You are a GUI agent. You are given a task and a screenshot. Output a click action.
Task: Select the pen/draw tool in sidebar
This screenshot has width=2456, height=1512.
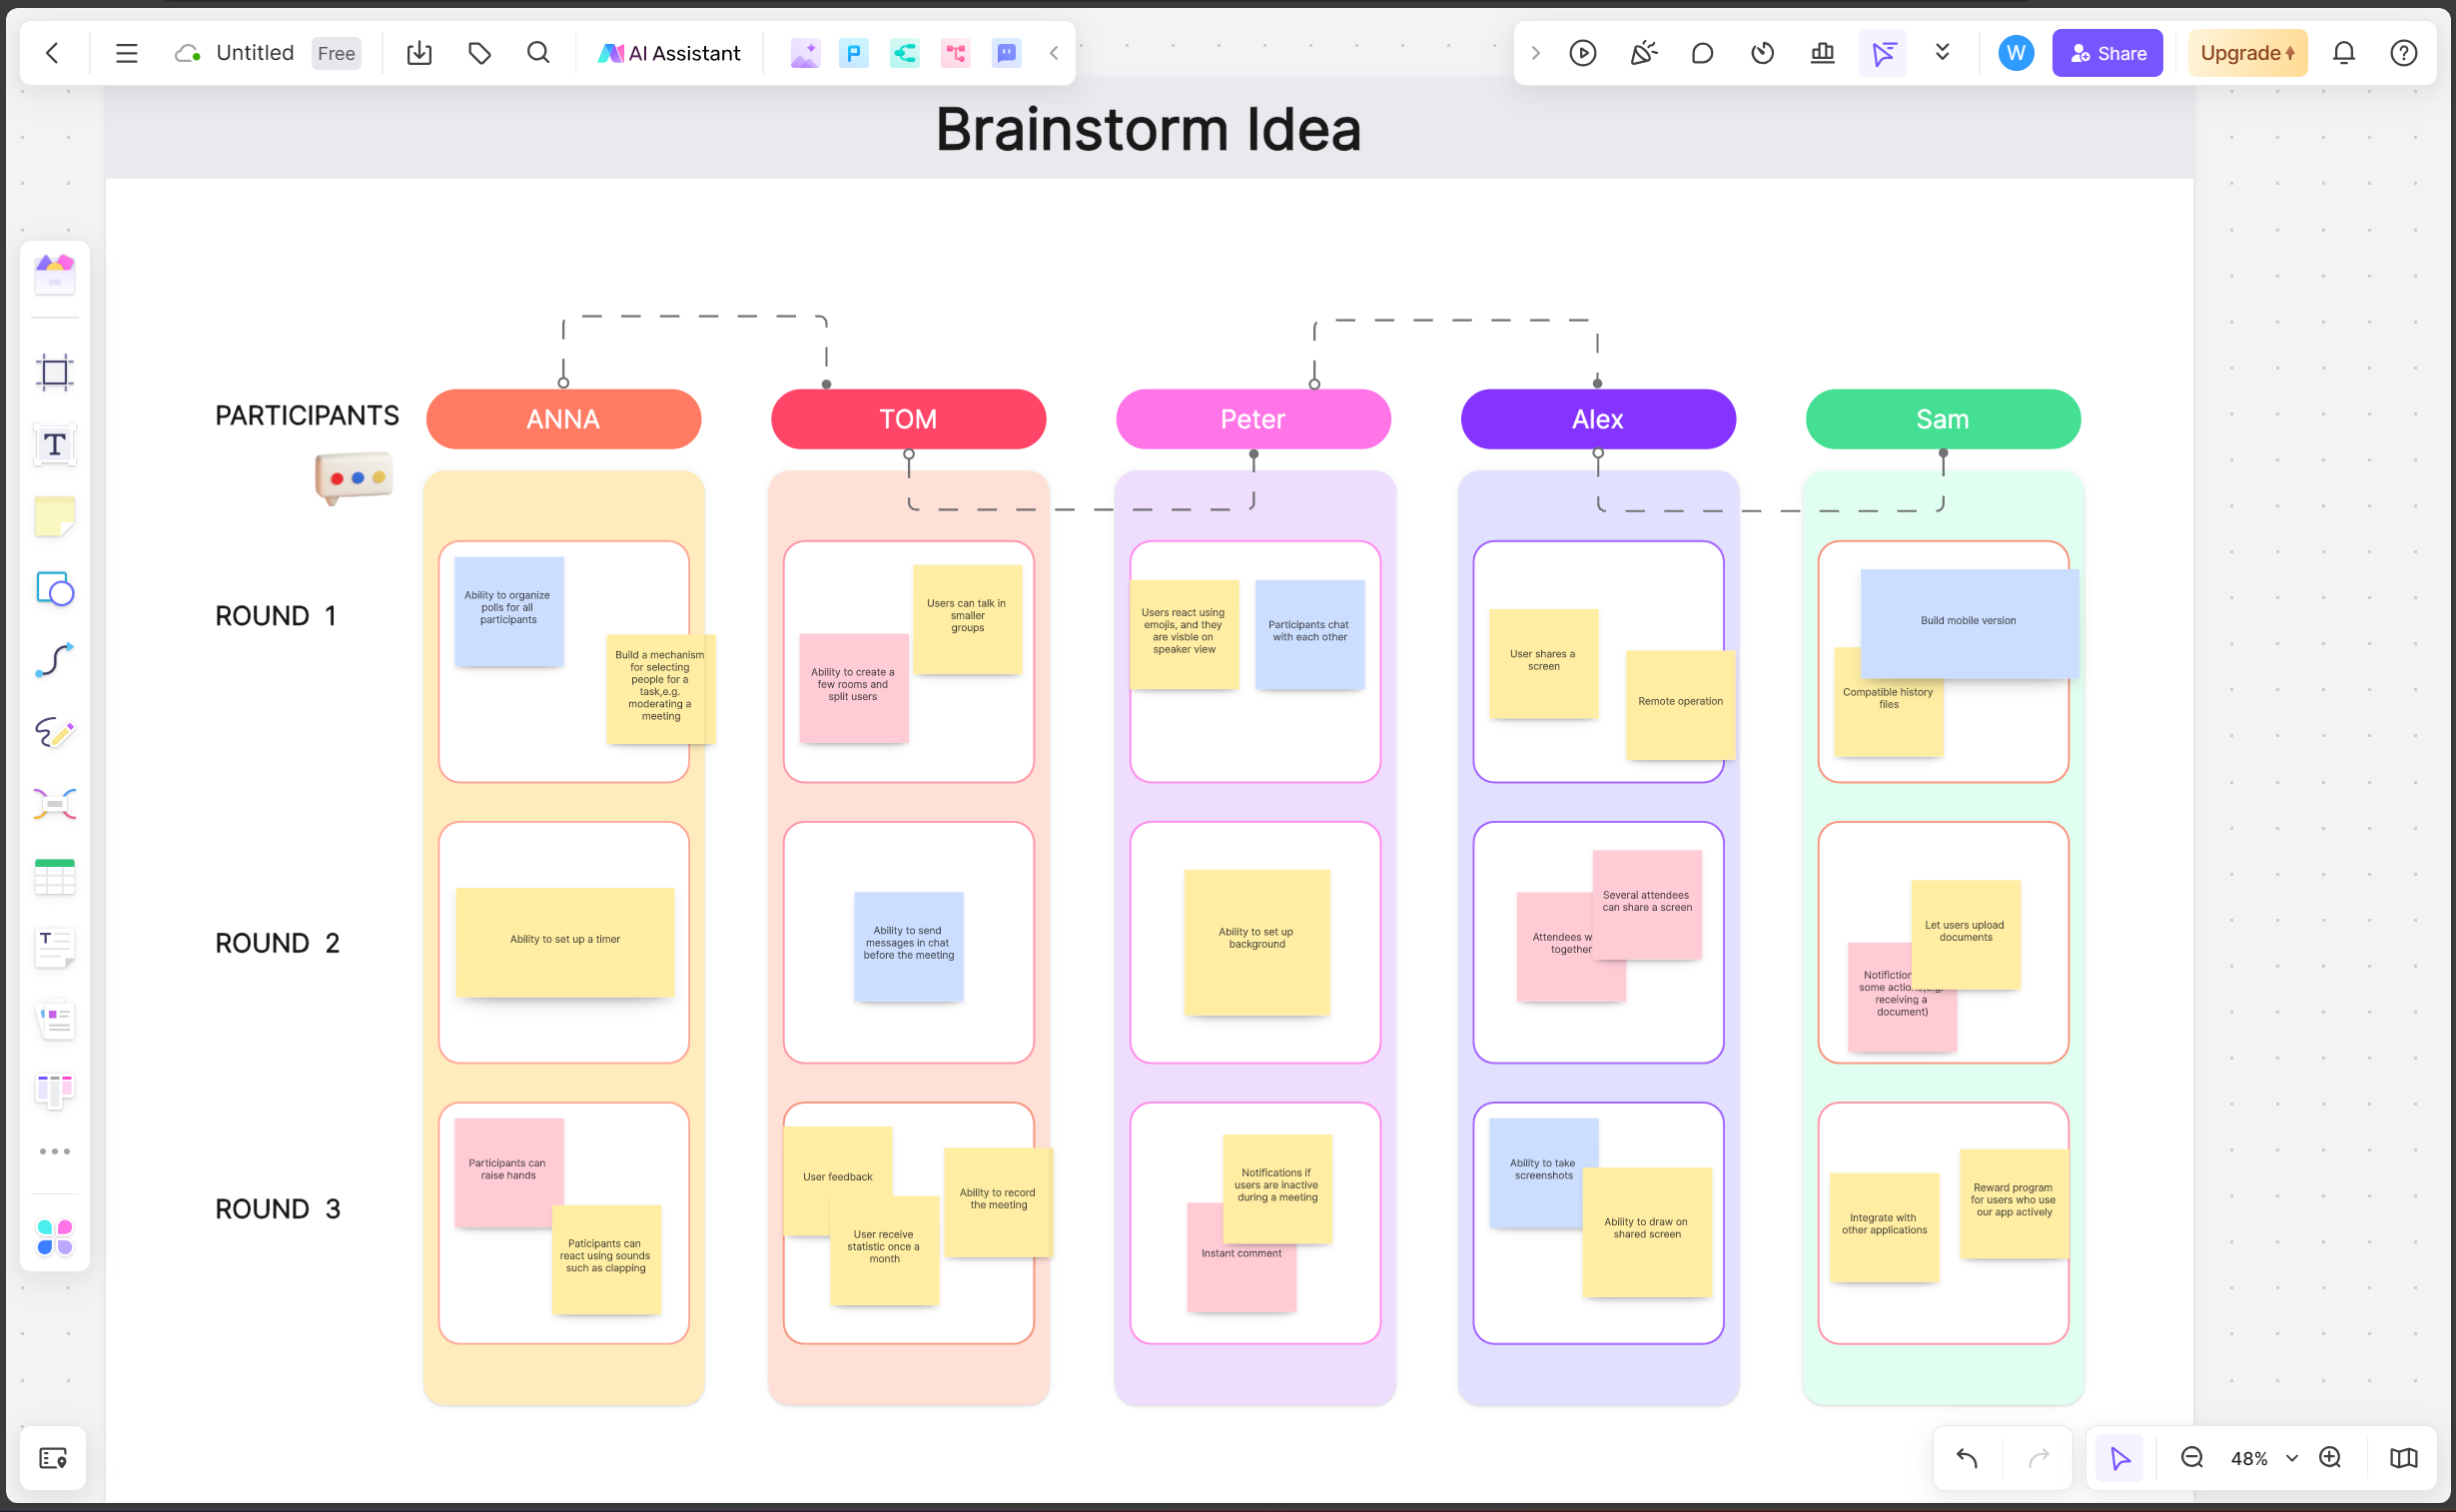coord(54,731)
